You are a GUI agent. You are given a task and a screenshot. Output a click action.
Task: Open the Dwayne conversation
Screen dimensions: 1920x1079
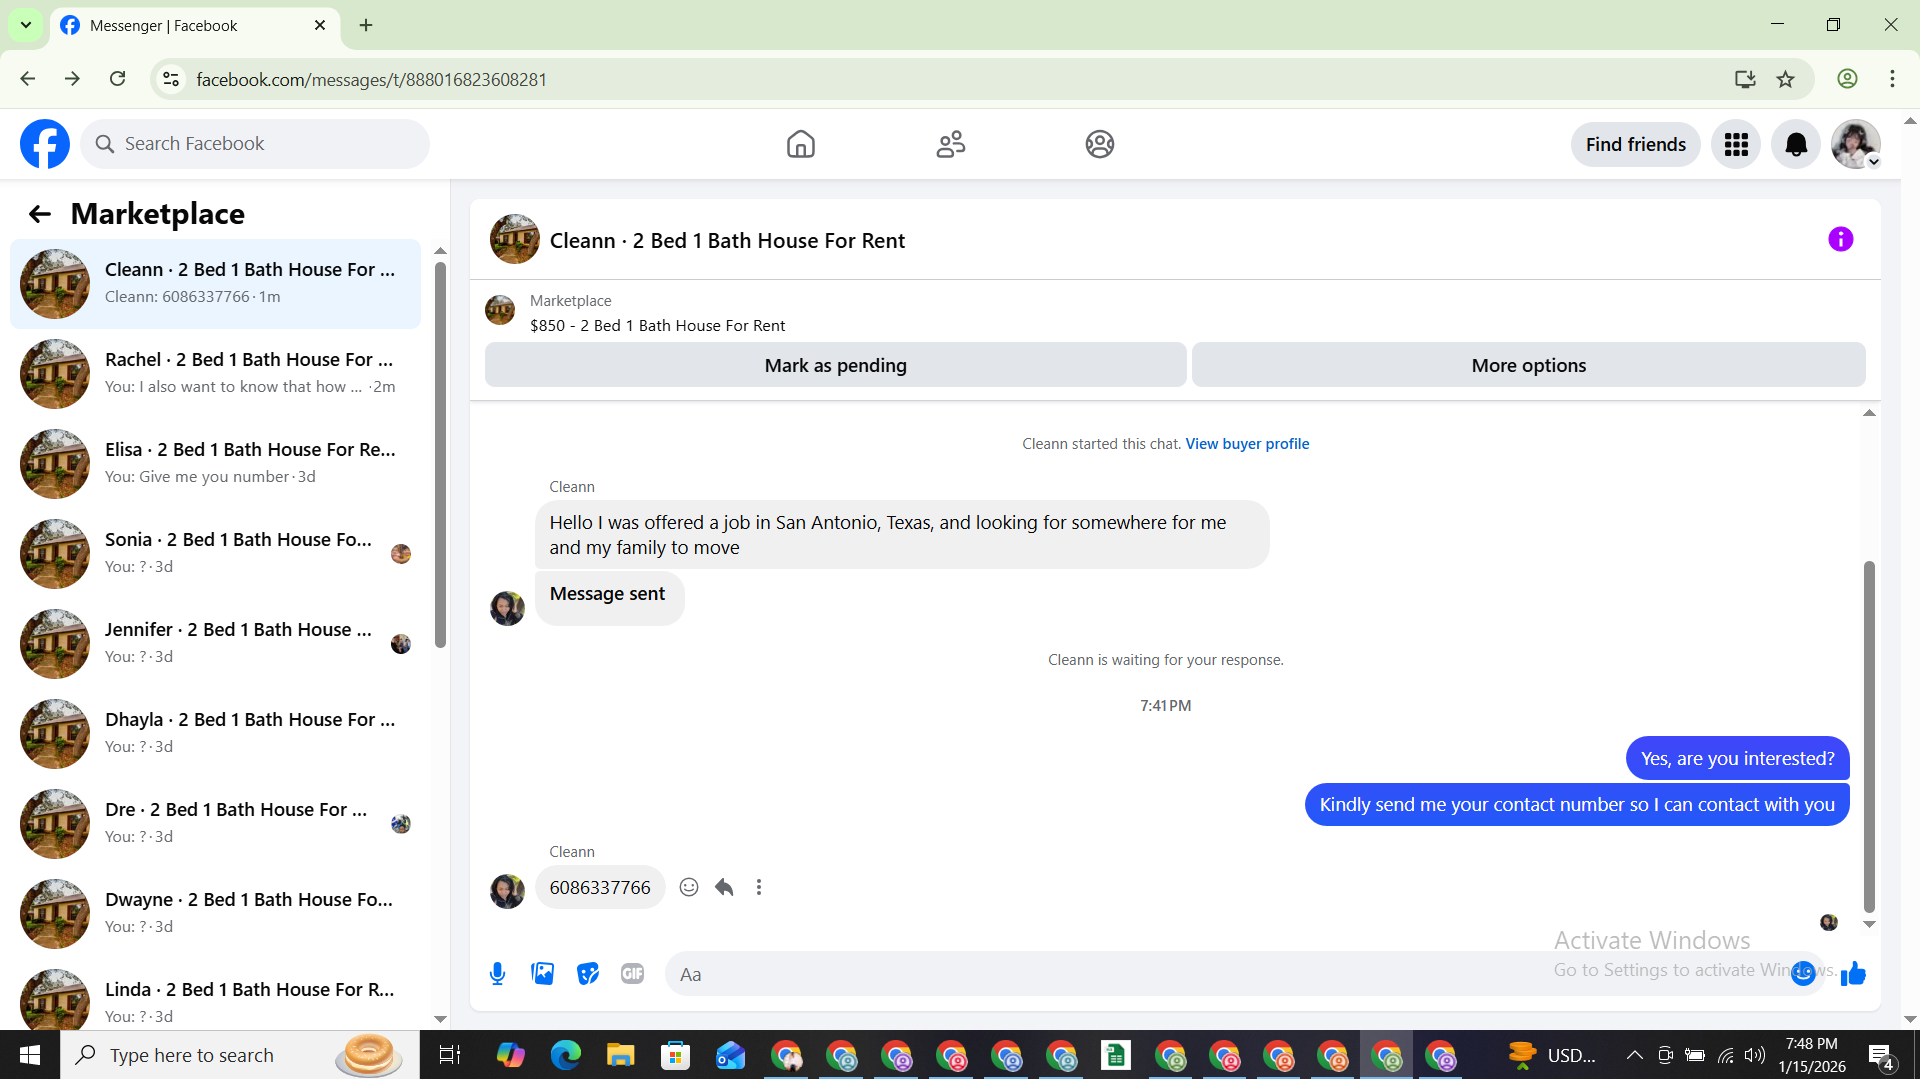pyautogui.click(x=215, y=913)
